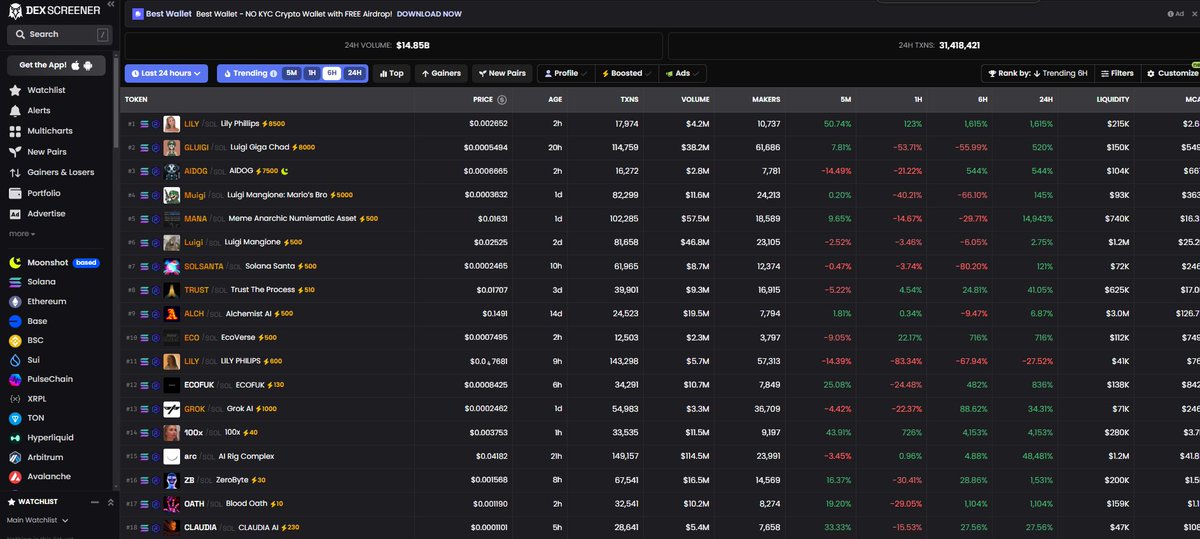Image resolution: width=1200 pixels, height=539 pixels.
Task: Select the PulseChain chain icon
Action: click(15, 379)
